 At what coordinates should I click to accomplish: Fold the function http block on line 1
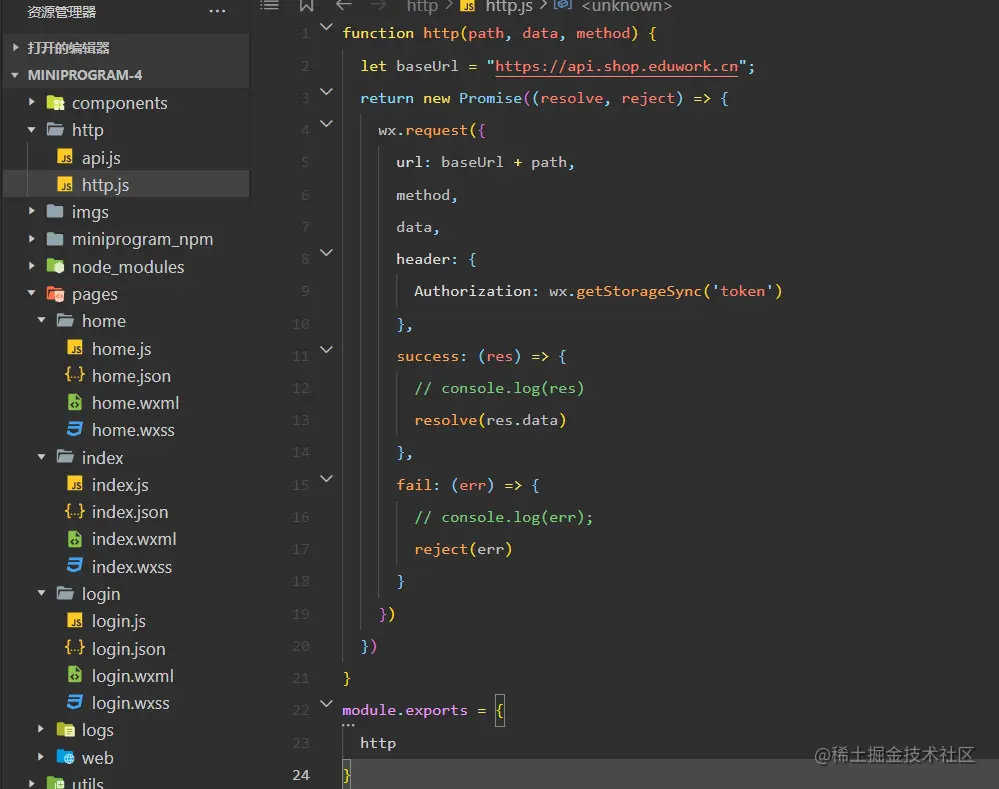point(326,27)
